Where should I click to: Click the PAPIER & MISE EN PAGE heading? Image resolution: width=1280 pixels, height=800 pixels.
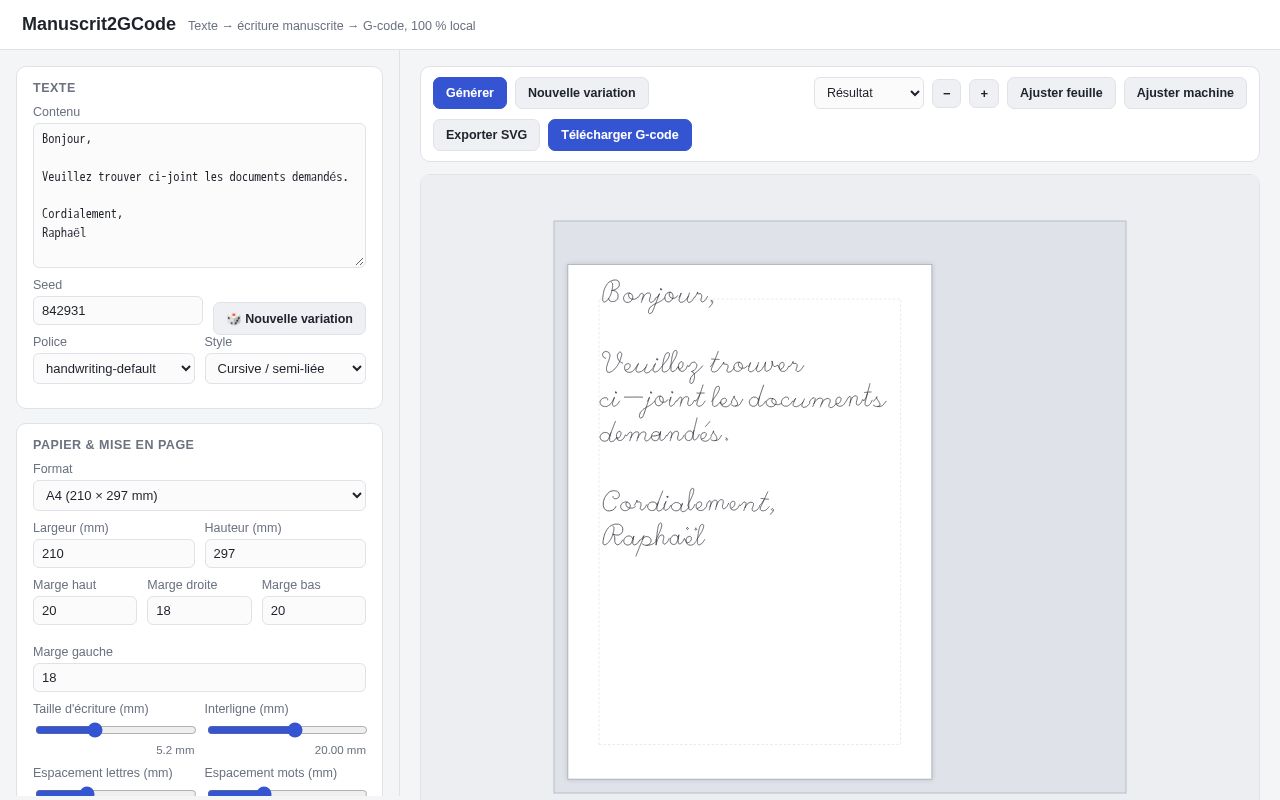coord(114,444)
